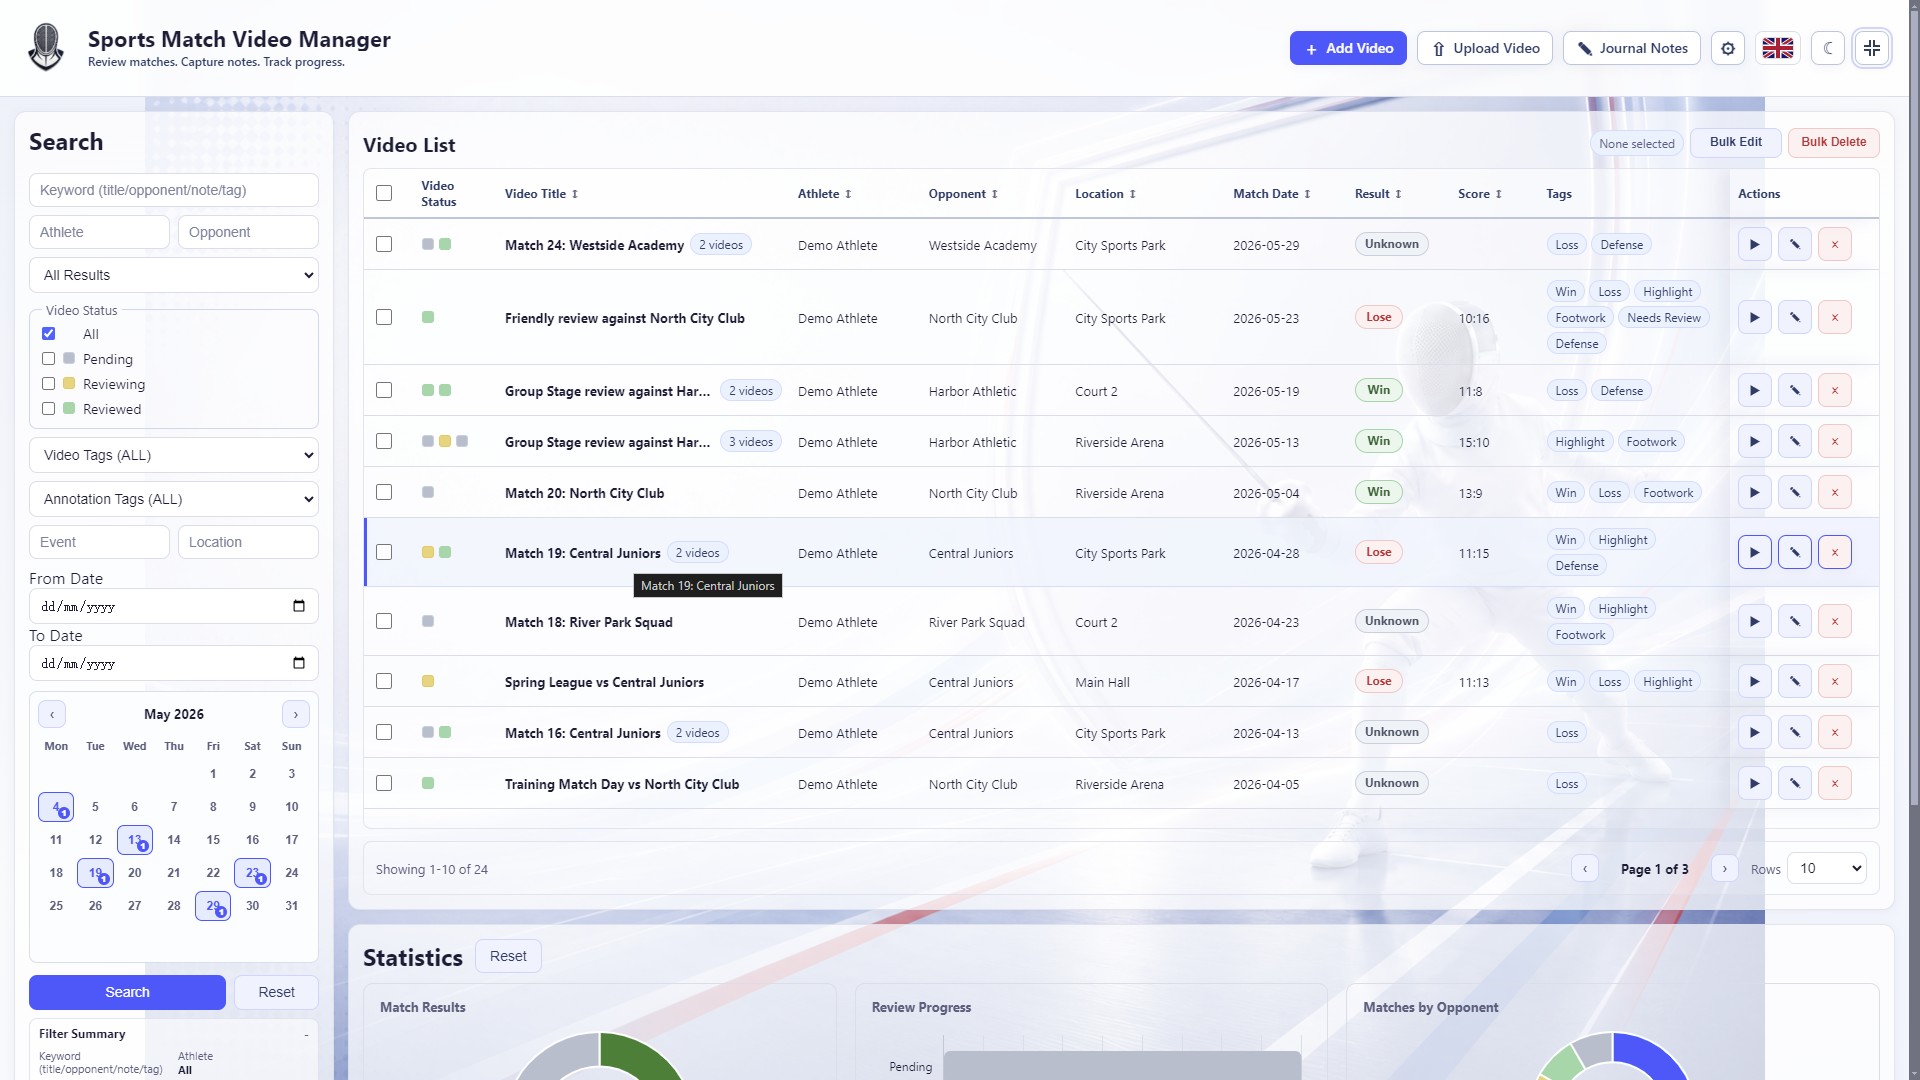Check the Match 24: Westside Academy row checkbox
Image resolution: width=1920 pixels, height=1080 pixels.
coord(384,245)
